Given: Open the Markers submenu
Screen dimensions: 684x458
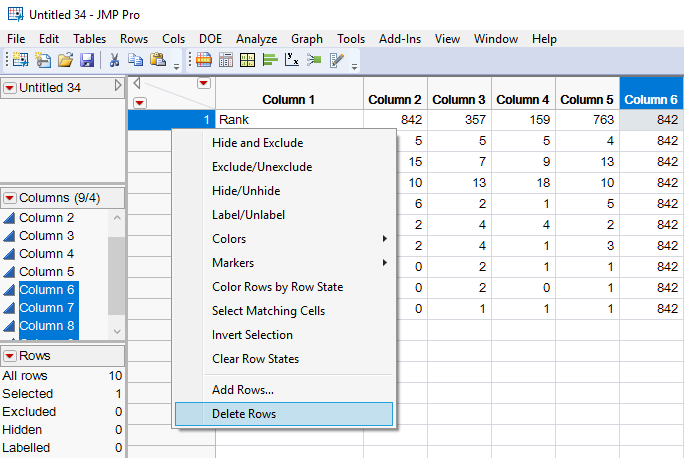Looking at the screenshot, I should click(284, 263).
